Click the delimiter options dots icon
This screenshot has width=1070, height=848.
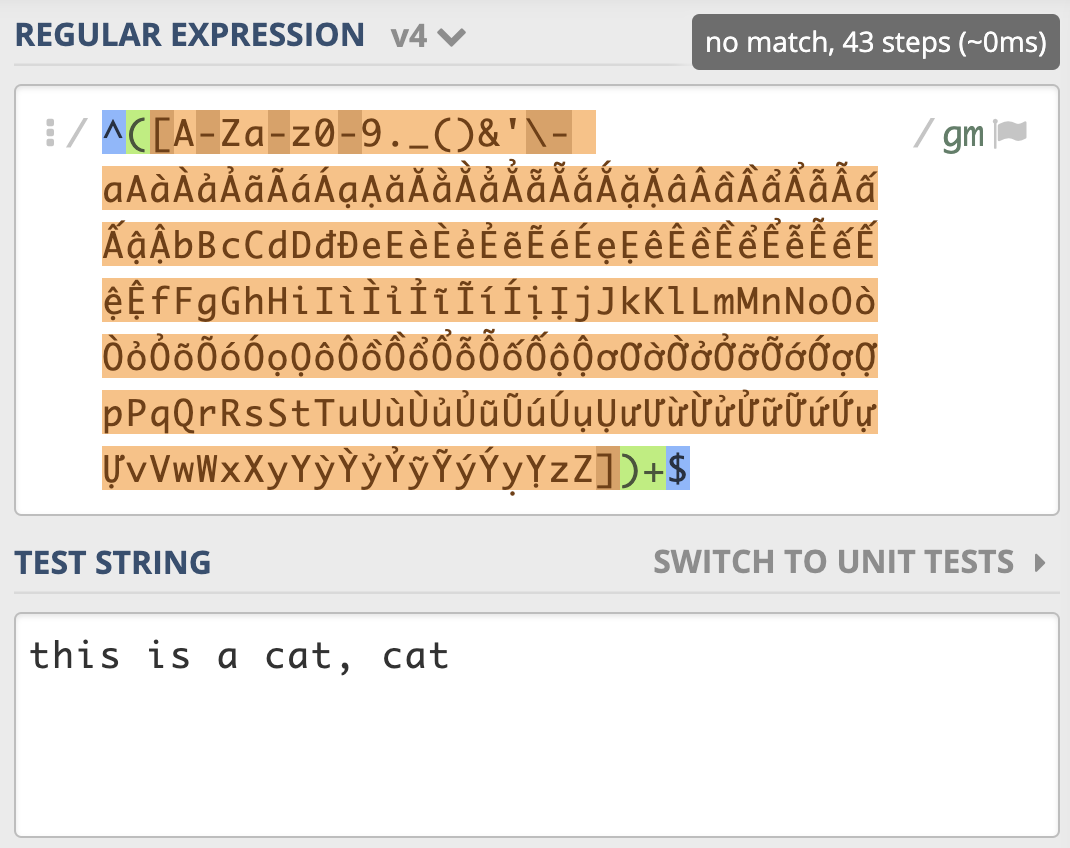pyautogui.click(x=50, y=133)
